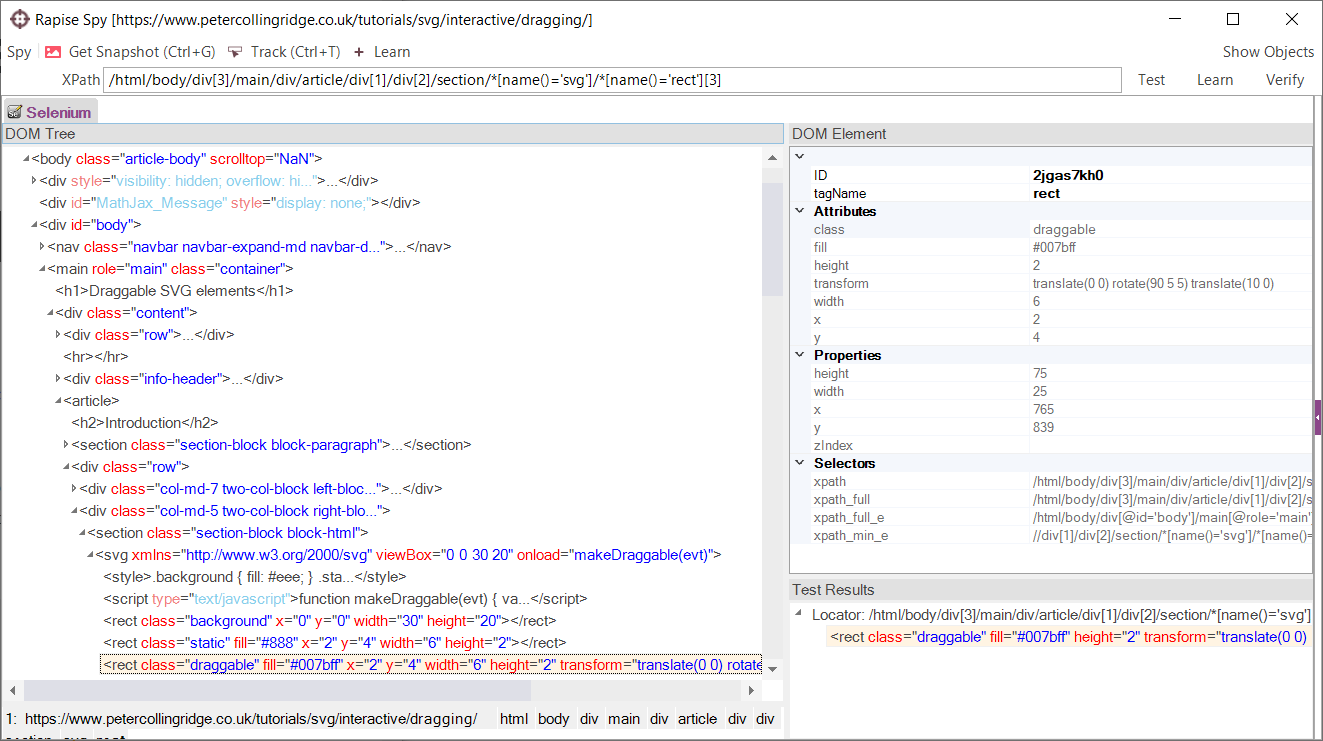Click the DOM tree horizontal scrollbar
Screen dimensions: 1323x741
277,691
